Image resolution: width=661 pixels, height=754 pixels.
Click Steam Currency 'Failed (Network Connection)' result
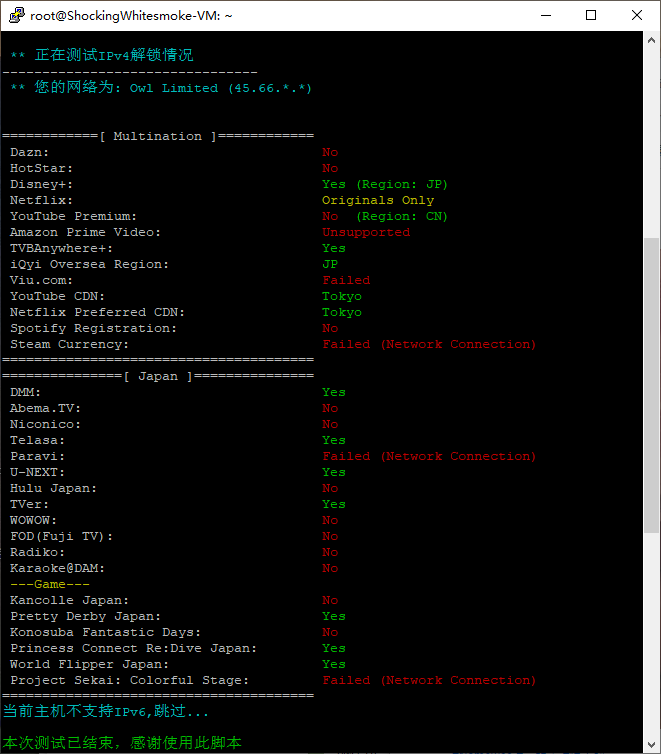[429, 344]
